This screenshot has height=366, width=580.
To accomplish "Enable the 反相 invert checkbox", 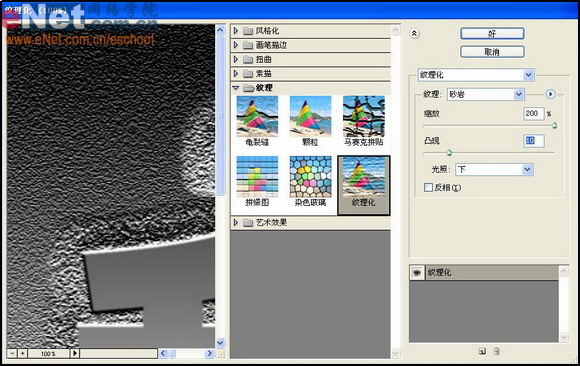I will tap(428, 187).
